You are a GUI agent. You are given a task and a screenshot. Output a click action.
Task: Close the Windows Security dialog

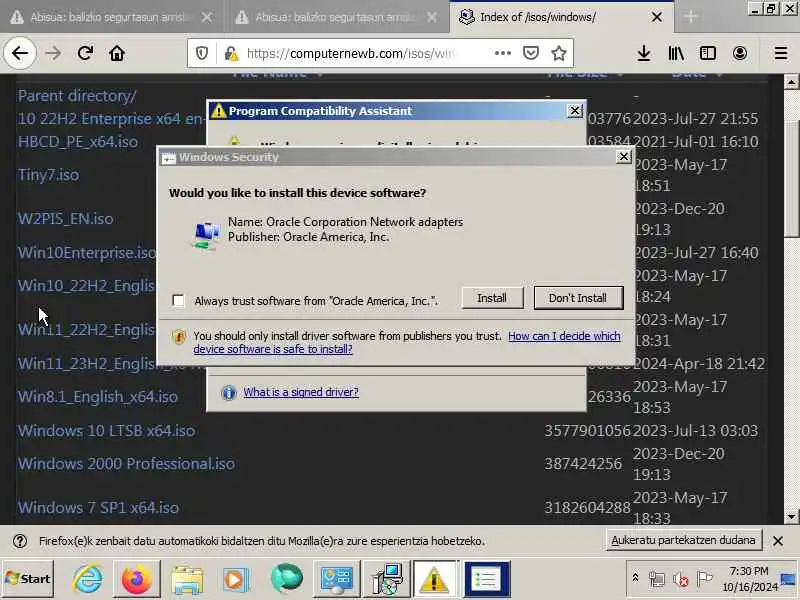tap(623, 157)
